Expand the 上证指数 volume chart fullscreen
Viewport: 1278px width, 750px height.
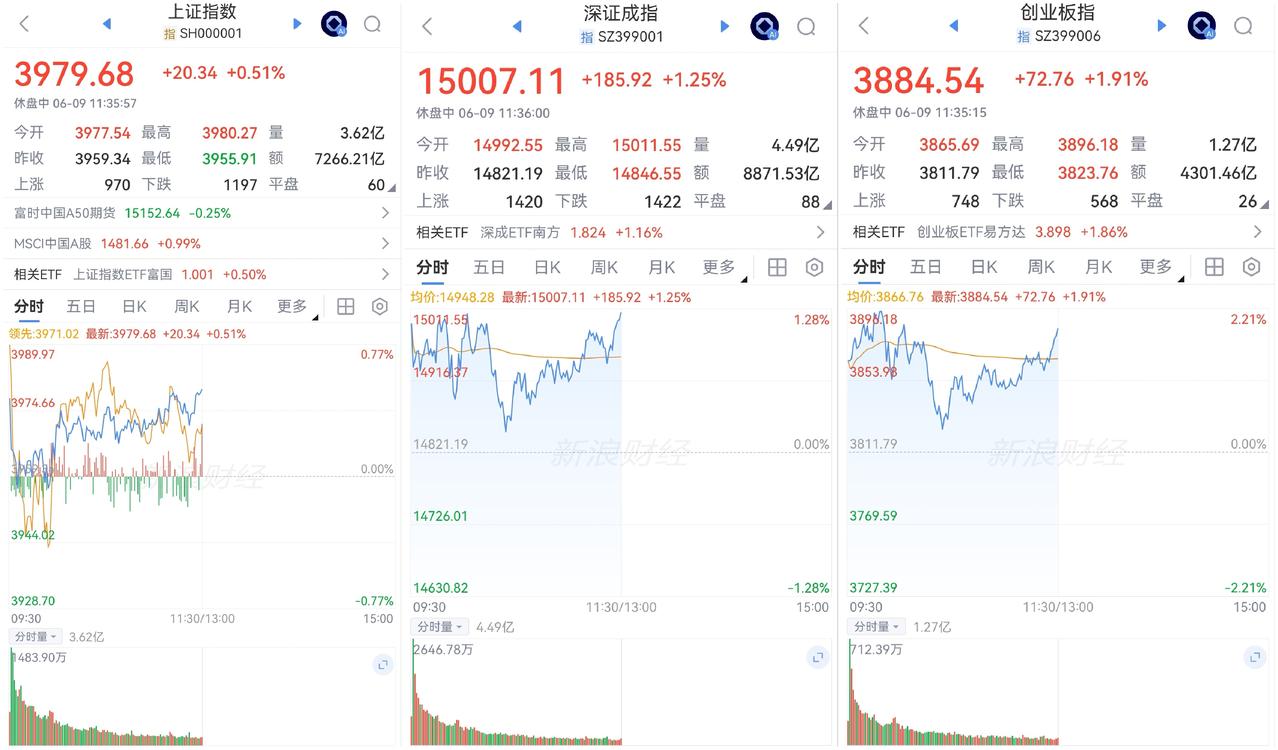(382, 664)
